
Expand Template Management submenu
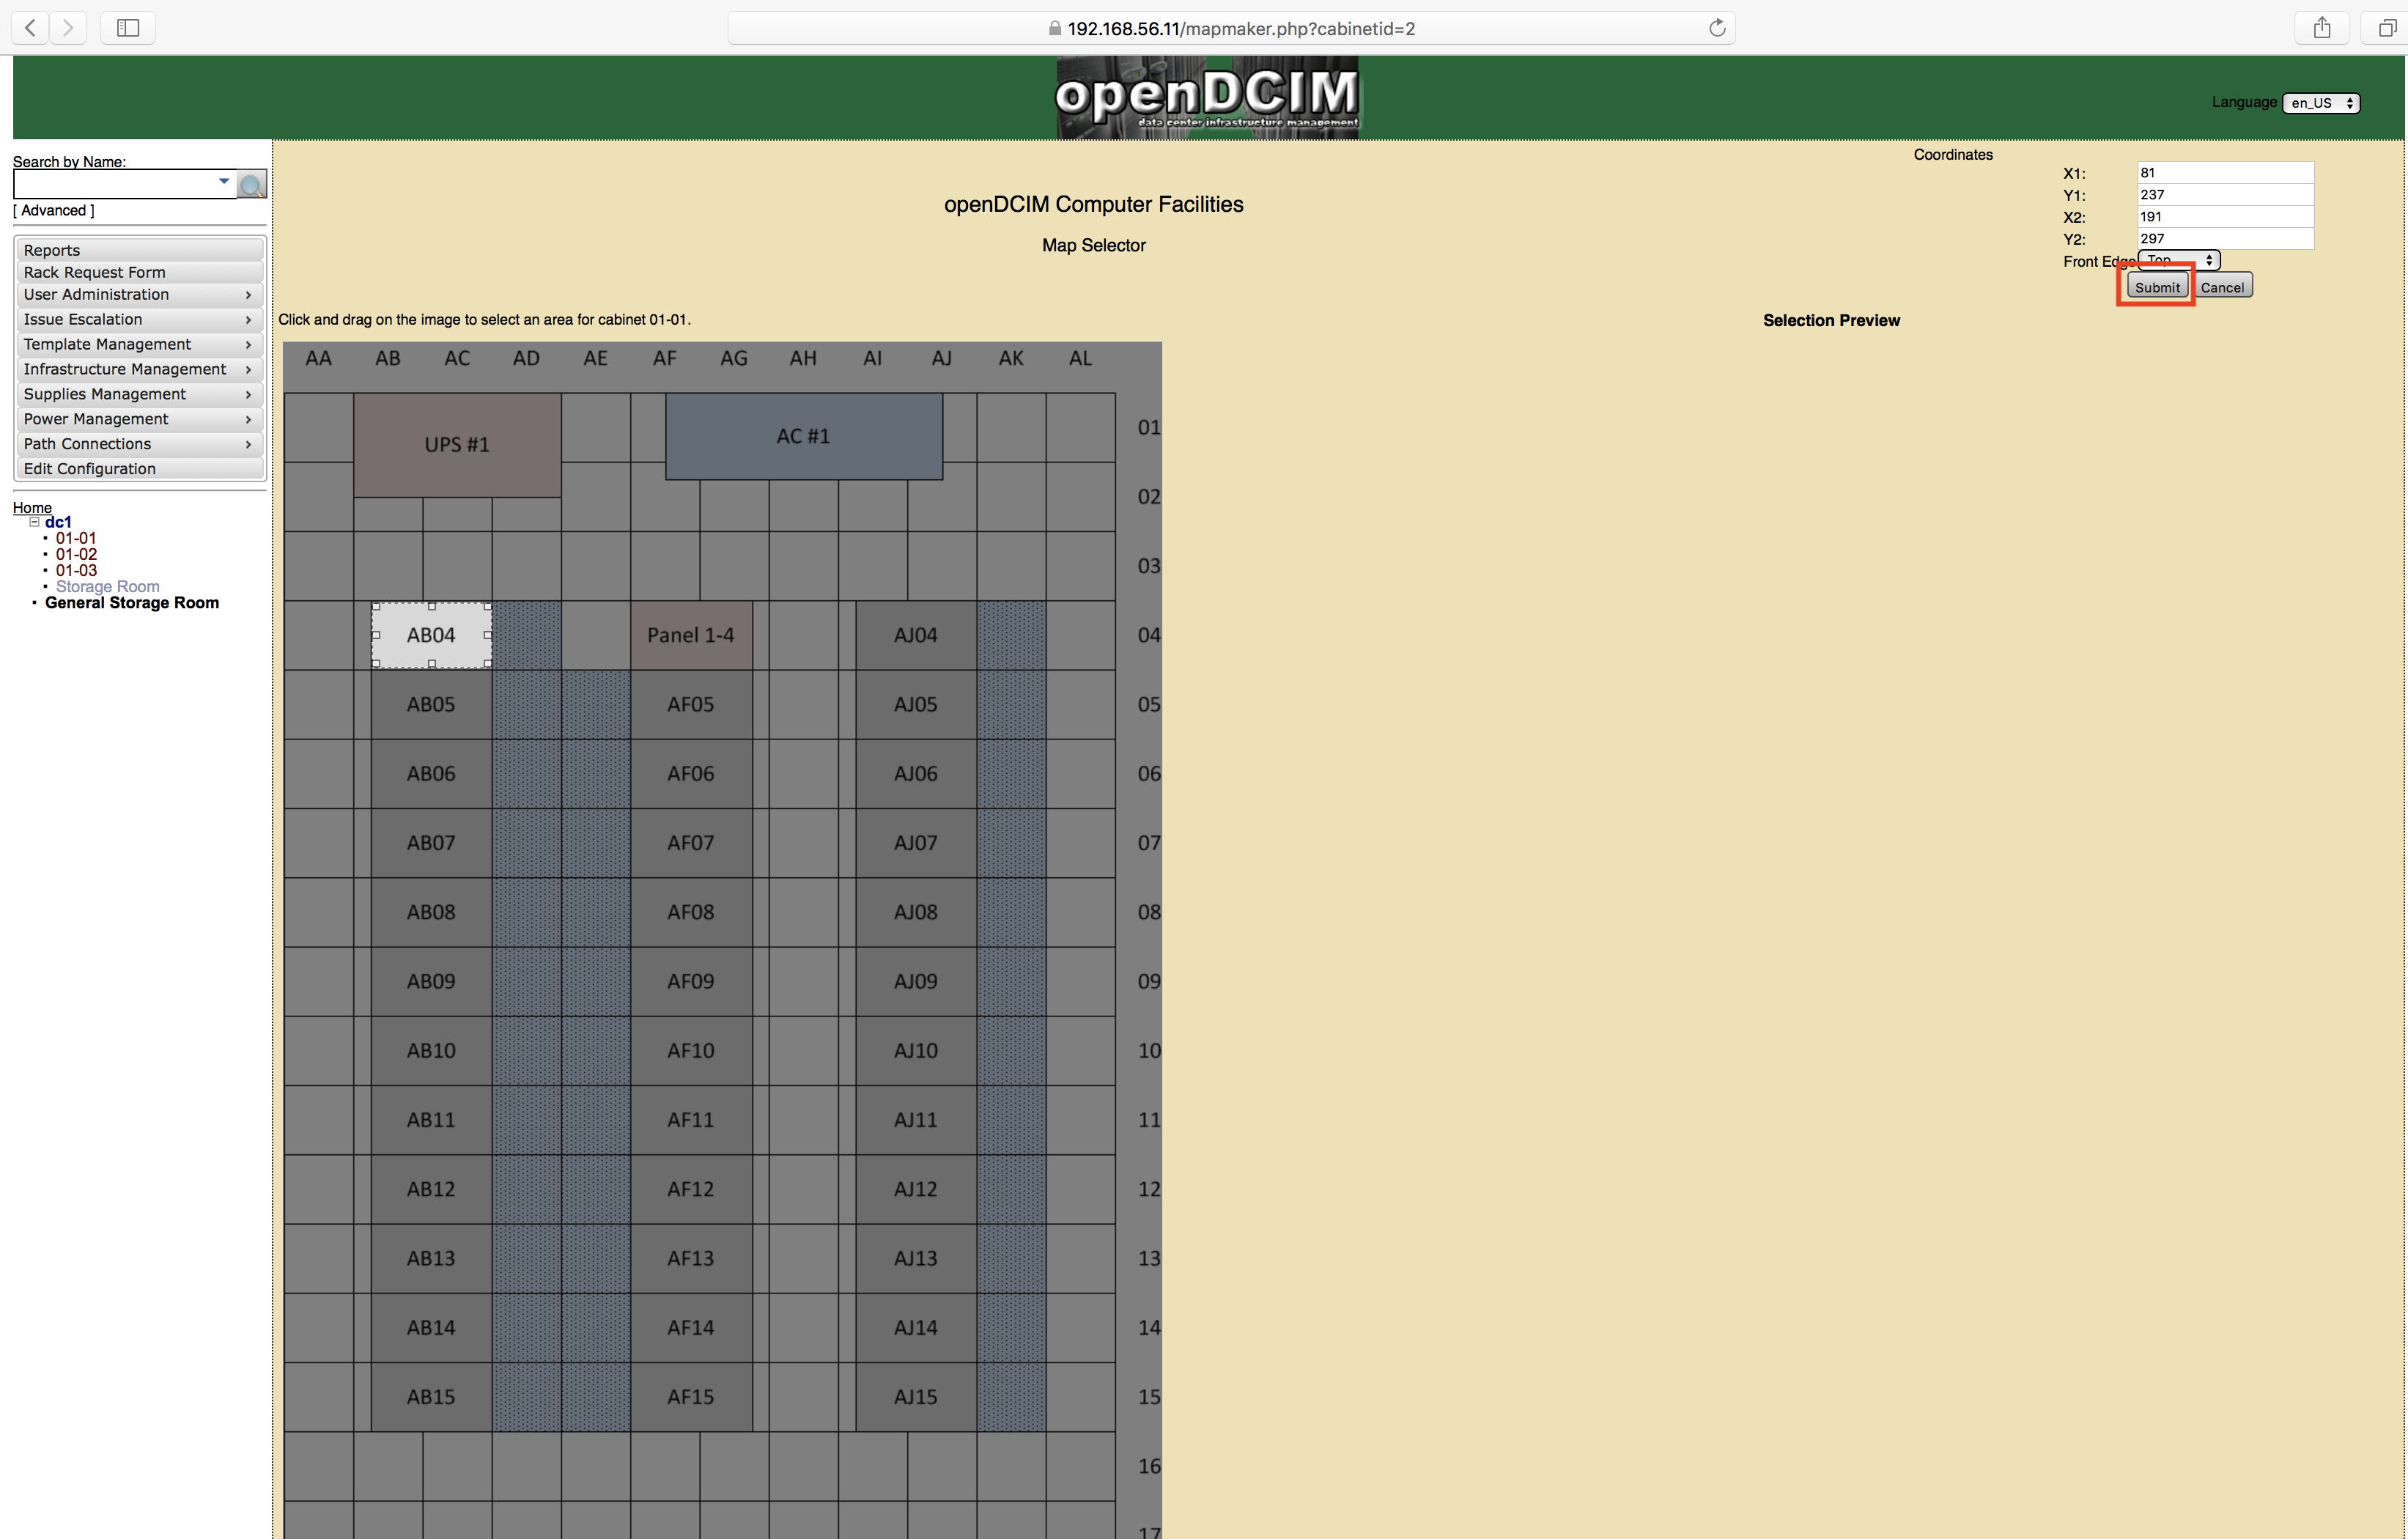pyautogui.click(x=139, y=345)
